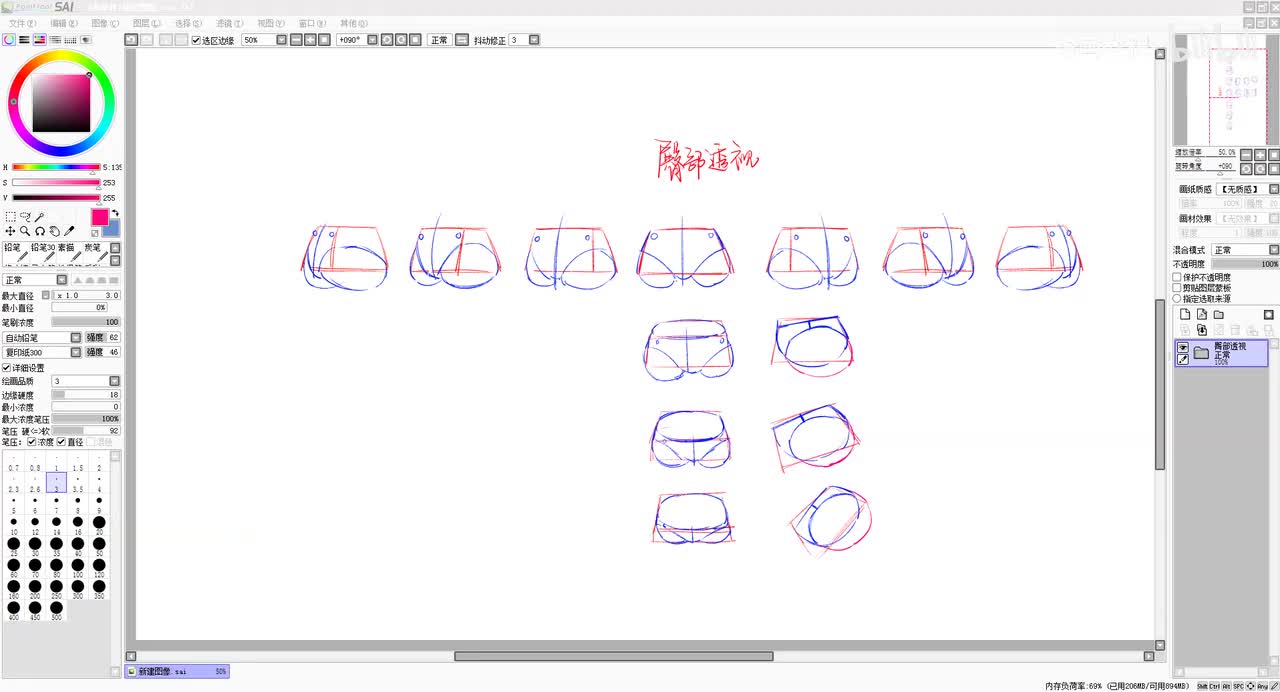Rotate canvas clockwise in toolbar

point(401,40)
